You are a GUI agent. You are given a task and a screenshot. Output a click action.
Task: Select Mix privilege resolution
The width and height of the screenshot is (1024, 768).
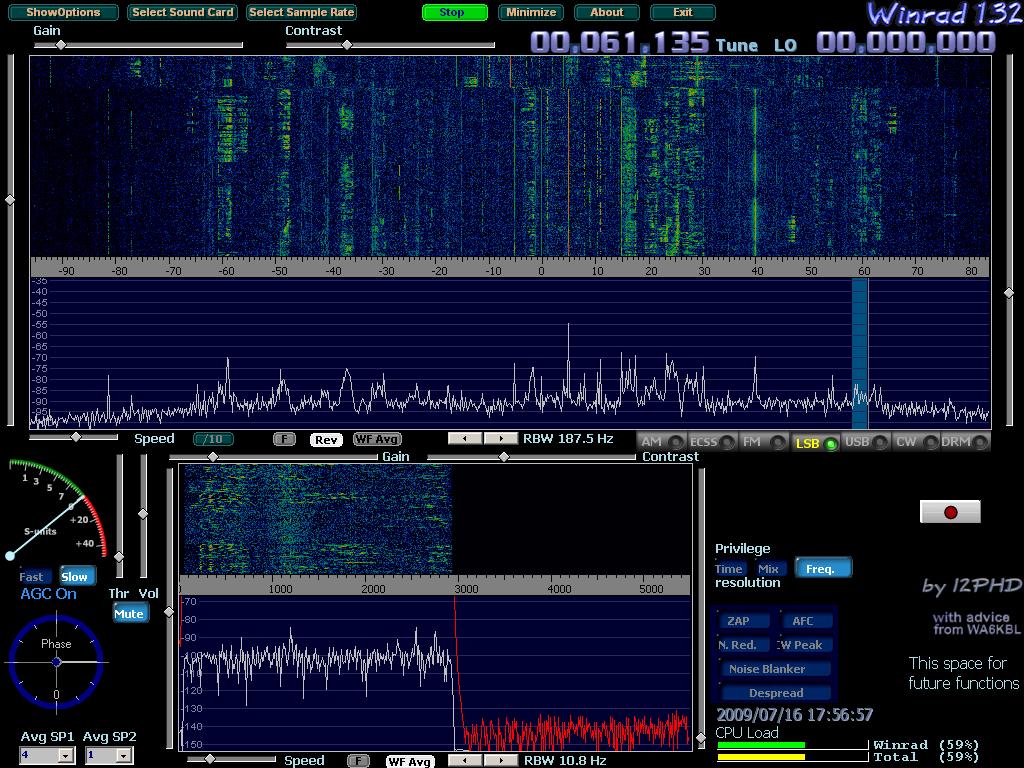769,569
